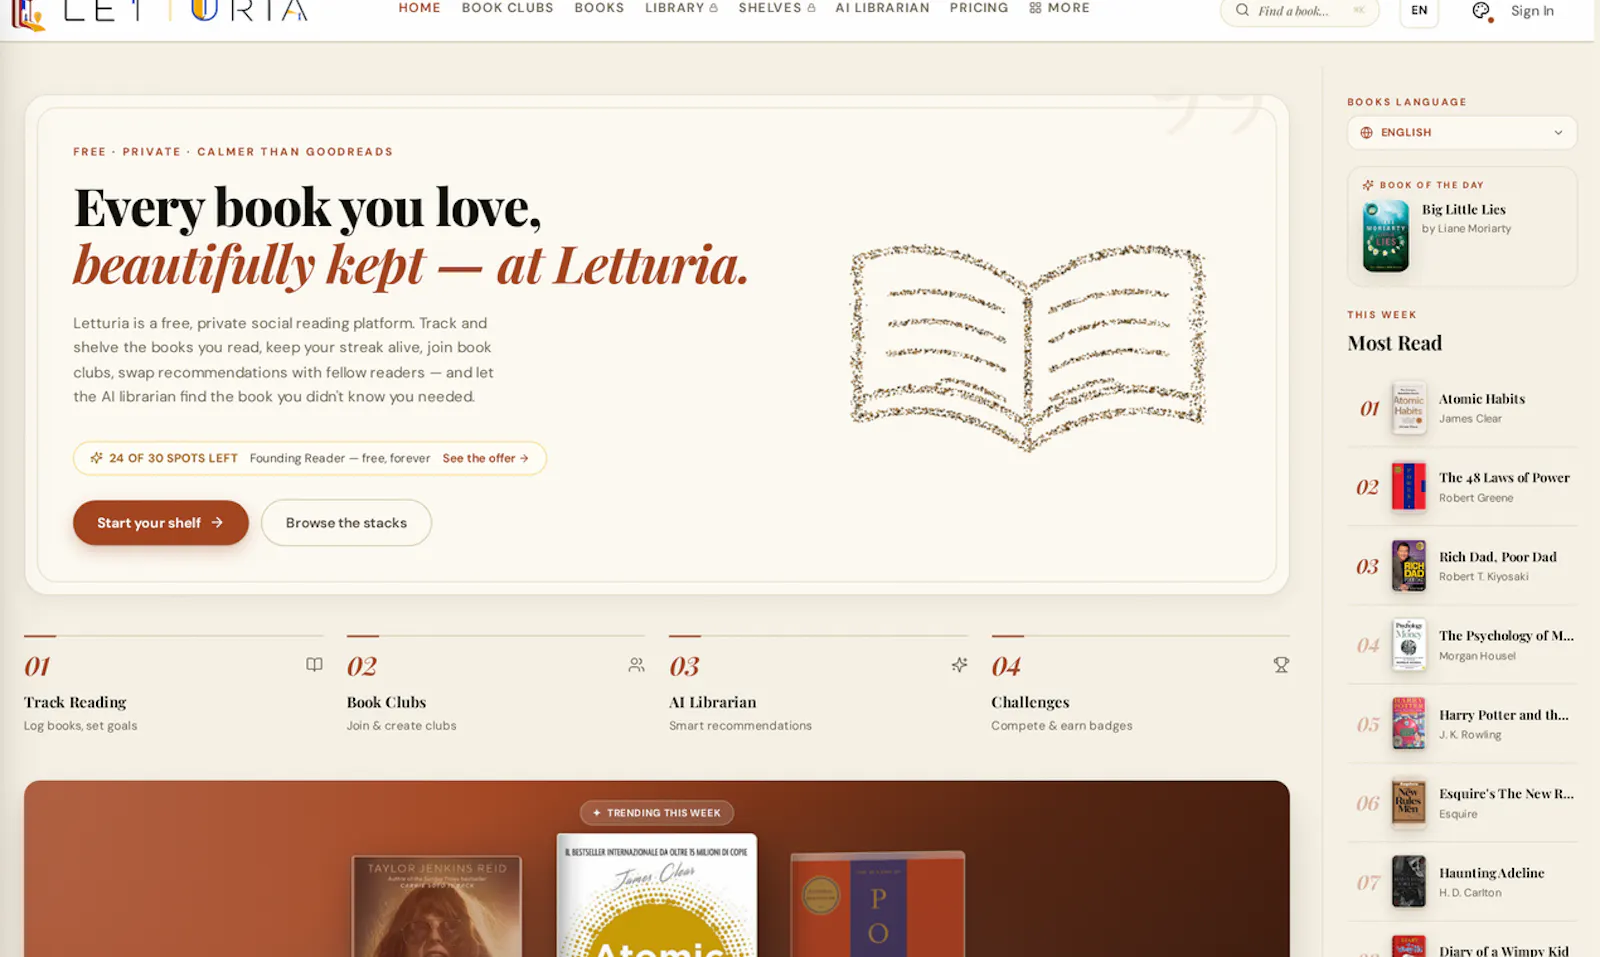Open the Big Little Lies title
Screen dimensions: 1600x957
pyautogui.click(x=1463, y=209)
